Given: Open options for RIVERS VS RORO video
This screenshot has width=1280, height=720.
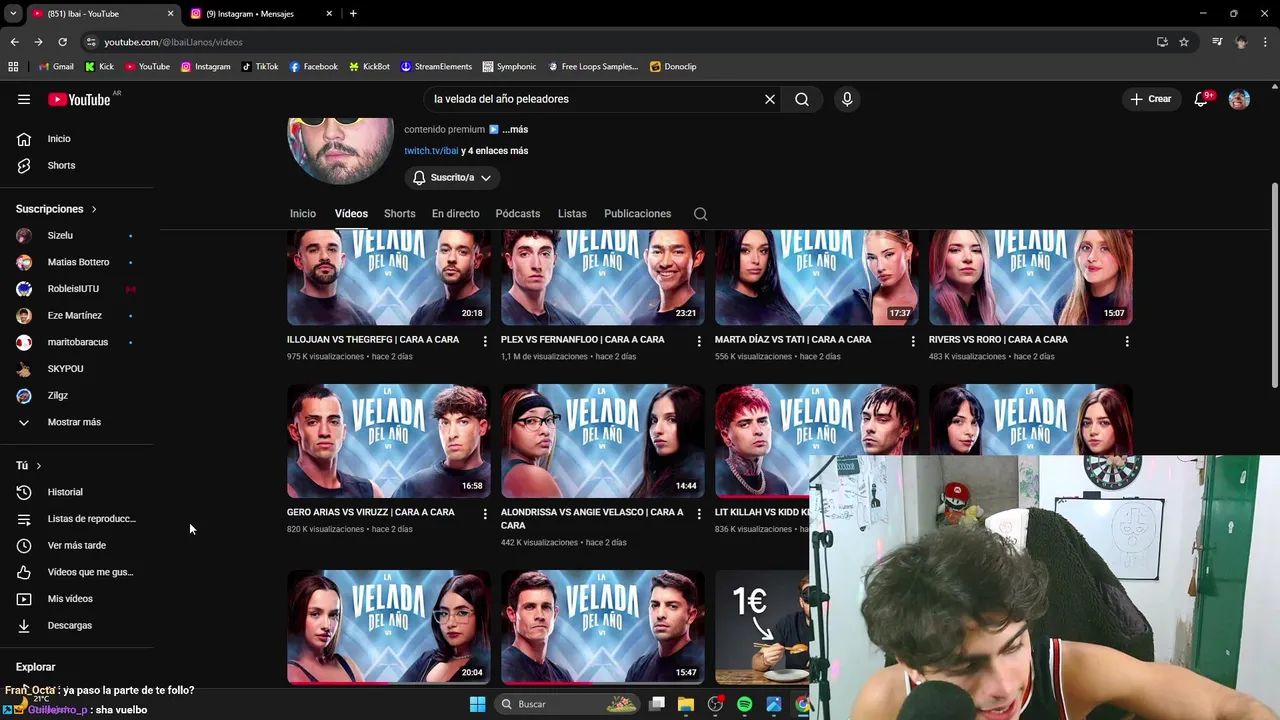Looking at the screenshot, I should pos(1127,341).
